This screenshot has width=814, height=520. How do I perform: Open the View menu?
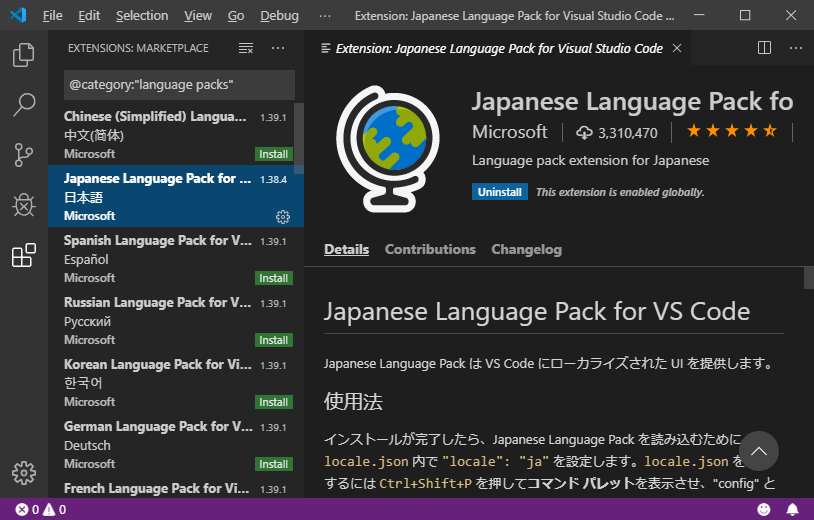[x=198, y=16]
